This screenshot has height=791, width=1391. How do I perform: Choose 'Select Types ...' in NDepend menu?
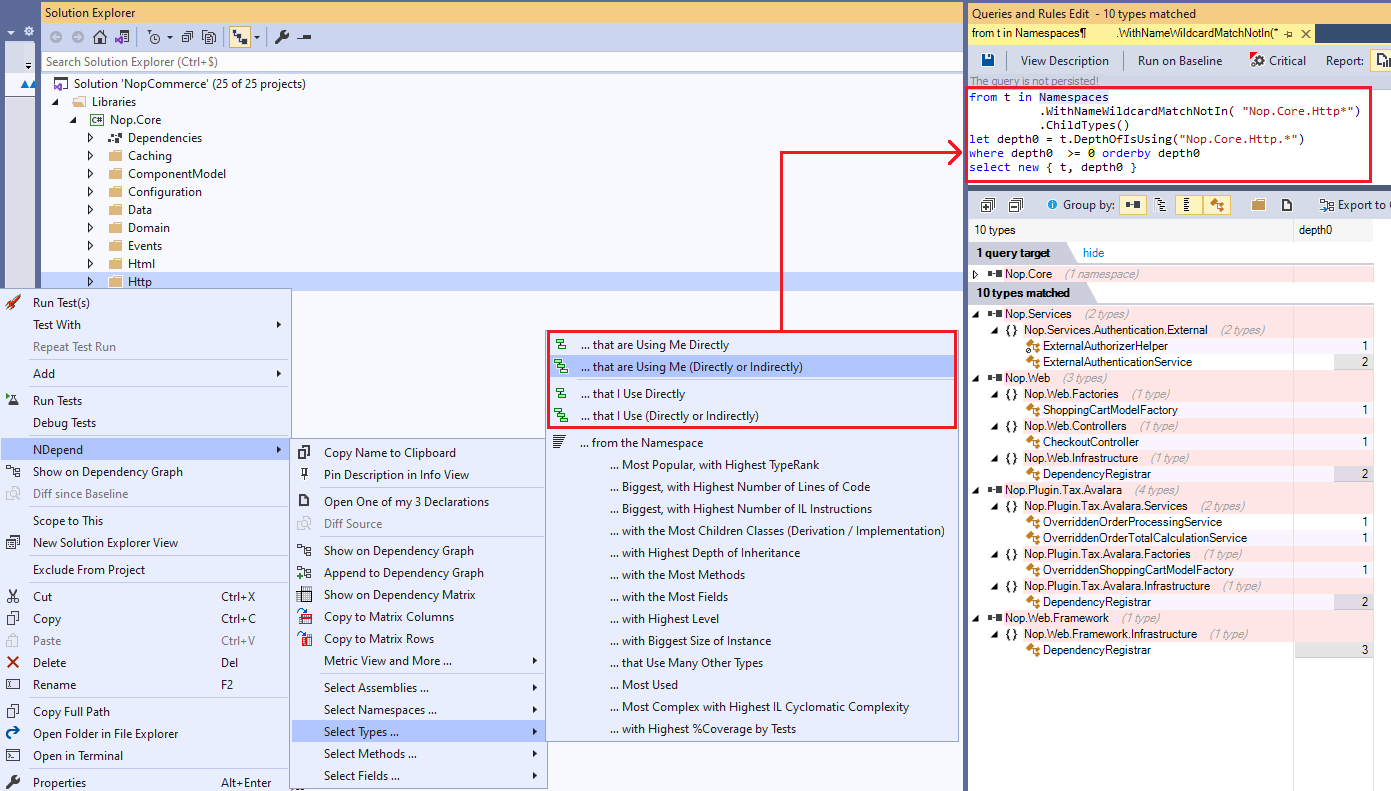point(418,731)
